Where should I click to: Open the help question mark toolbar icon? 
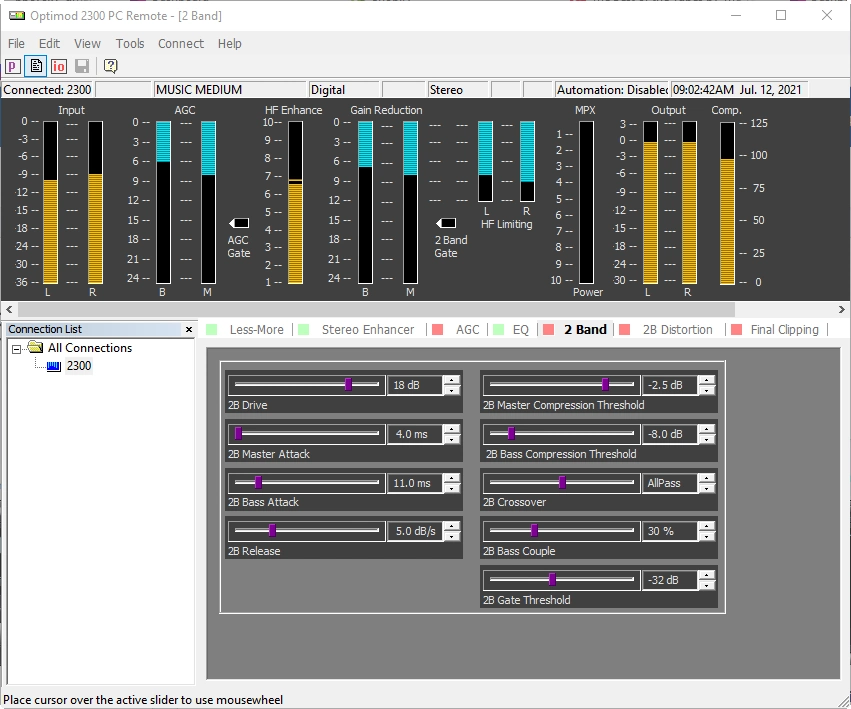110,66
